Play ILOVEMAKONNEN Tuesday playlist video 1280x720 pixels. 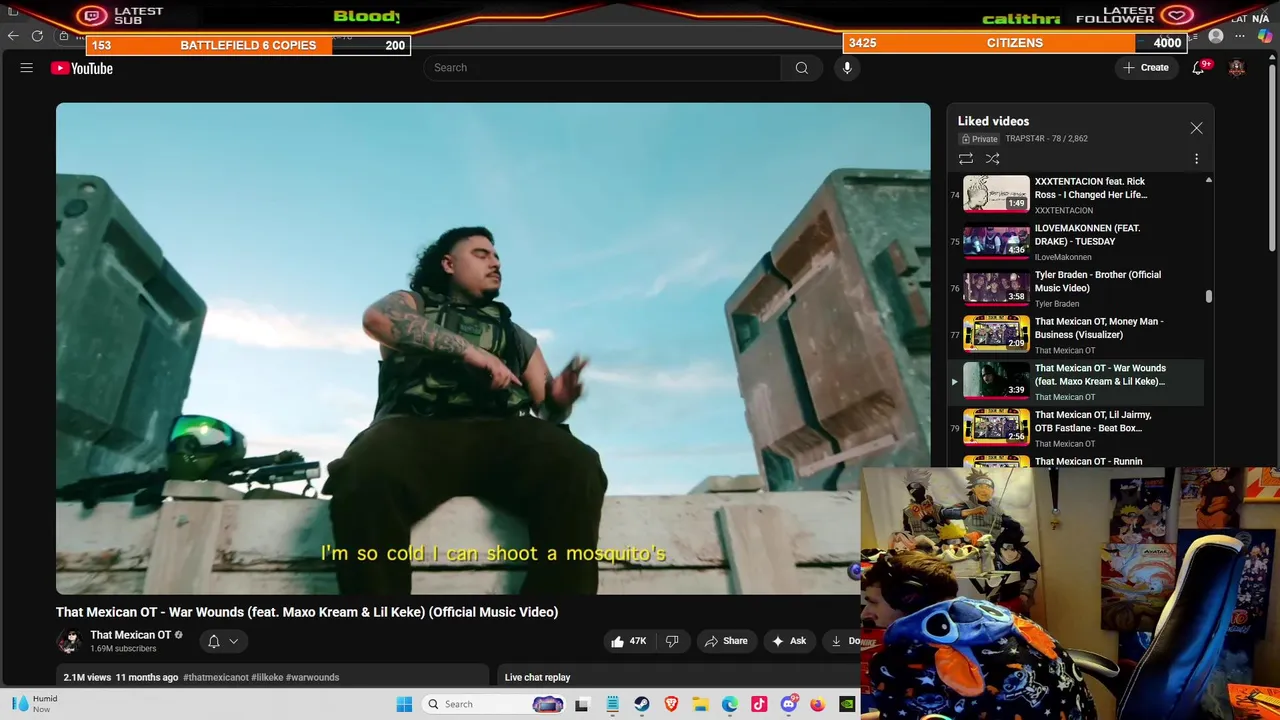tap(996, 241)
